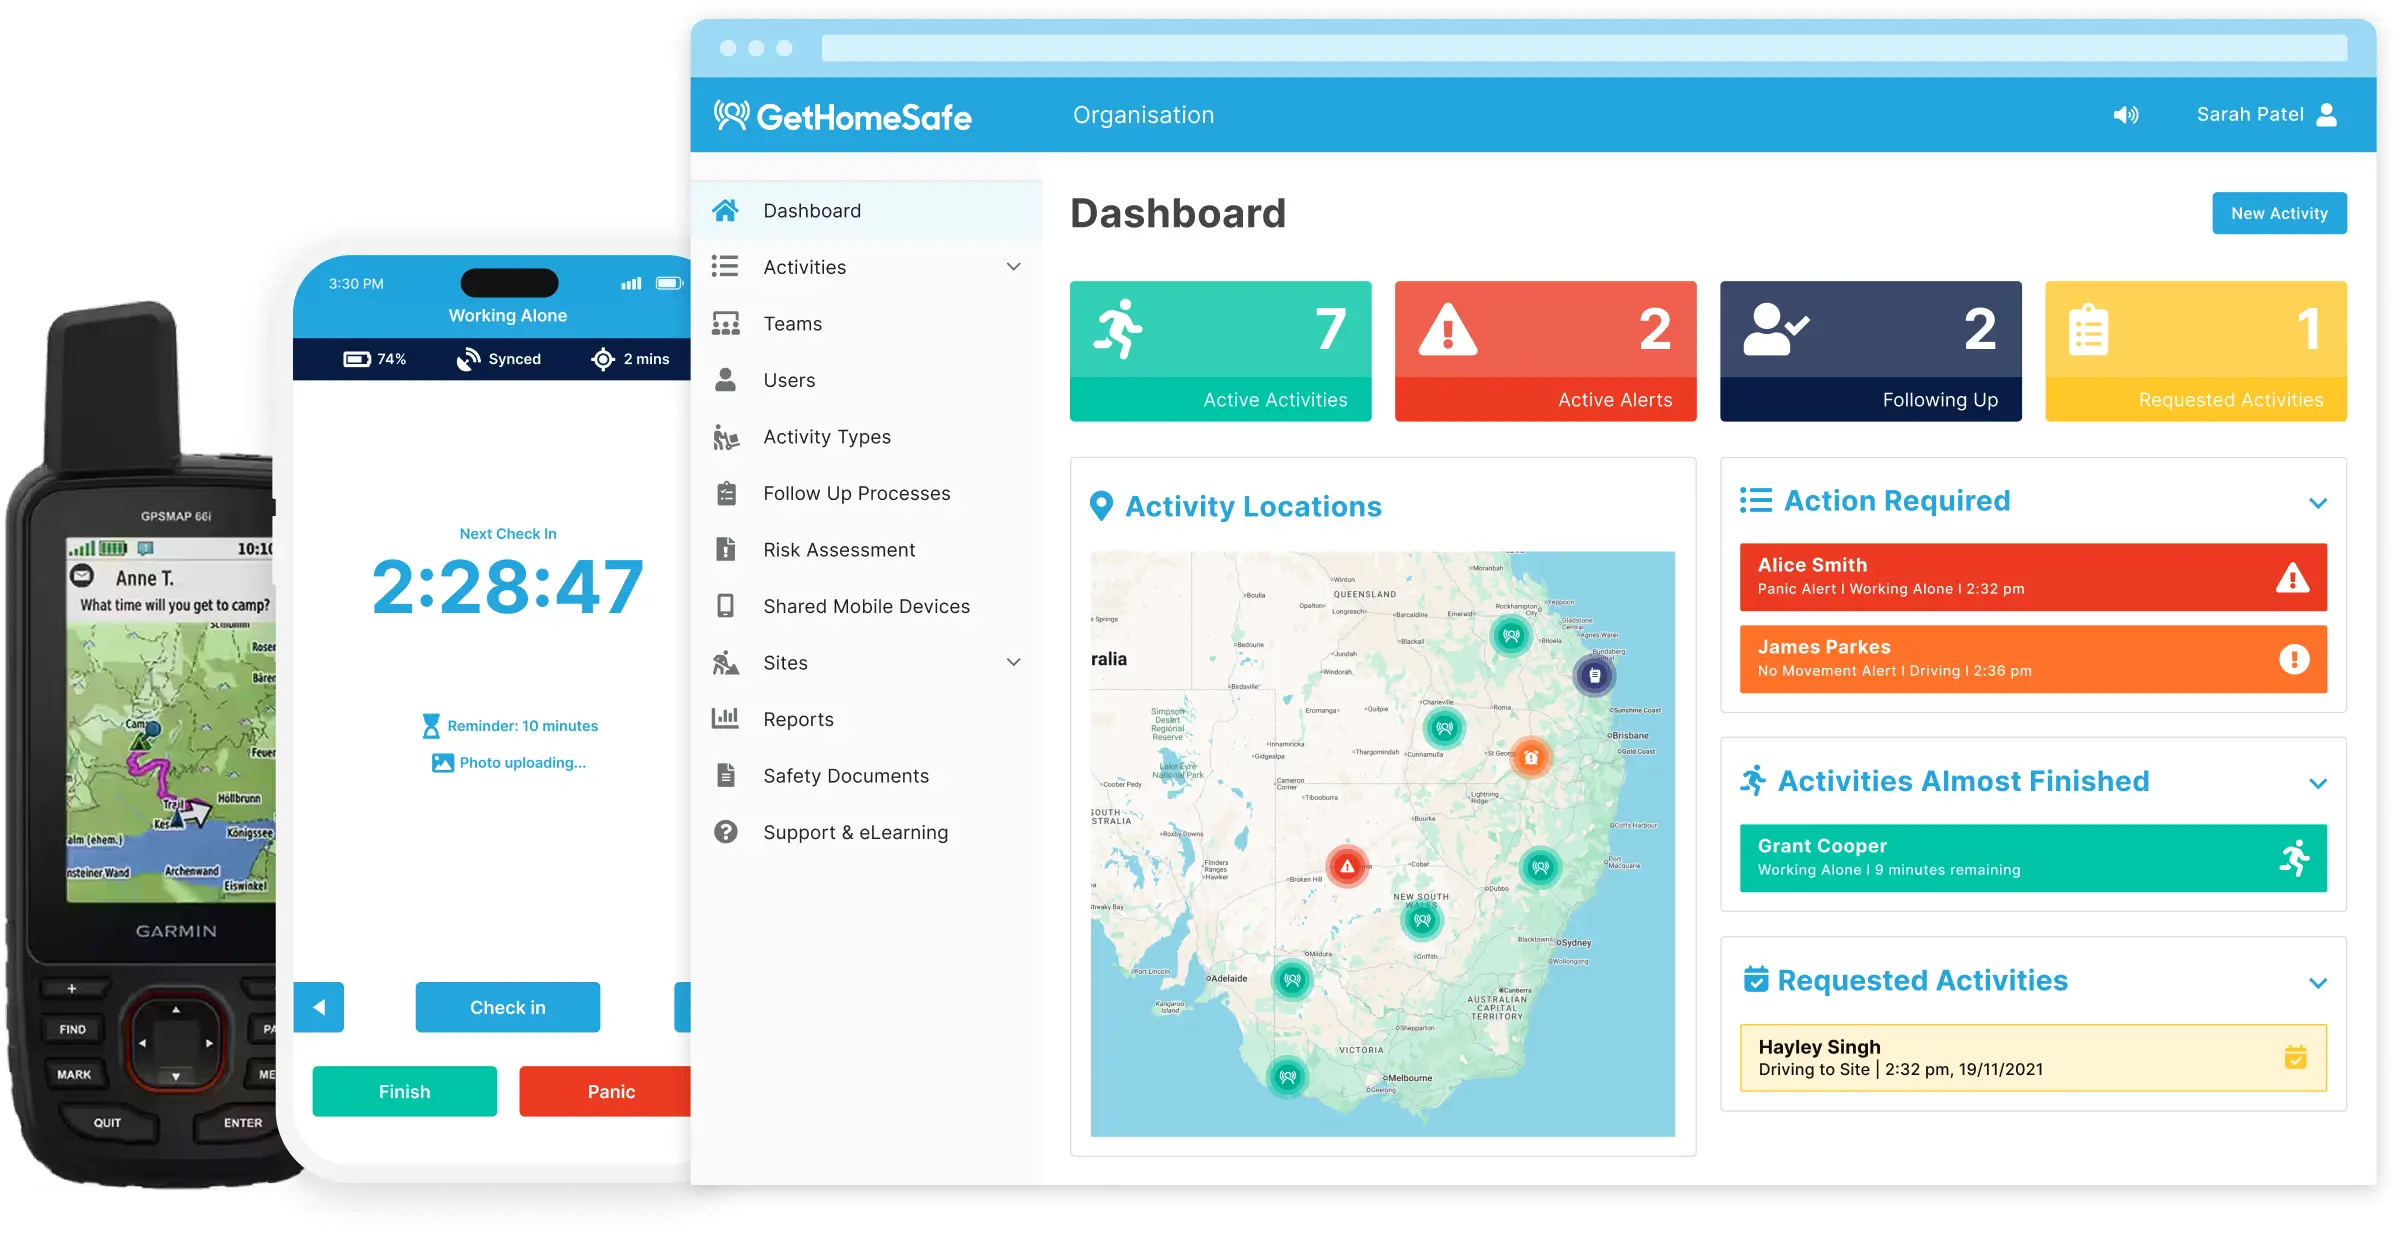2400x1237 pixels.
Task: Collapse the Activities Almost Finished panel
Action: point(2317,783)
